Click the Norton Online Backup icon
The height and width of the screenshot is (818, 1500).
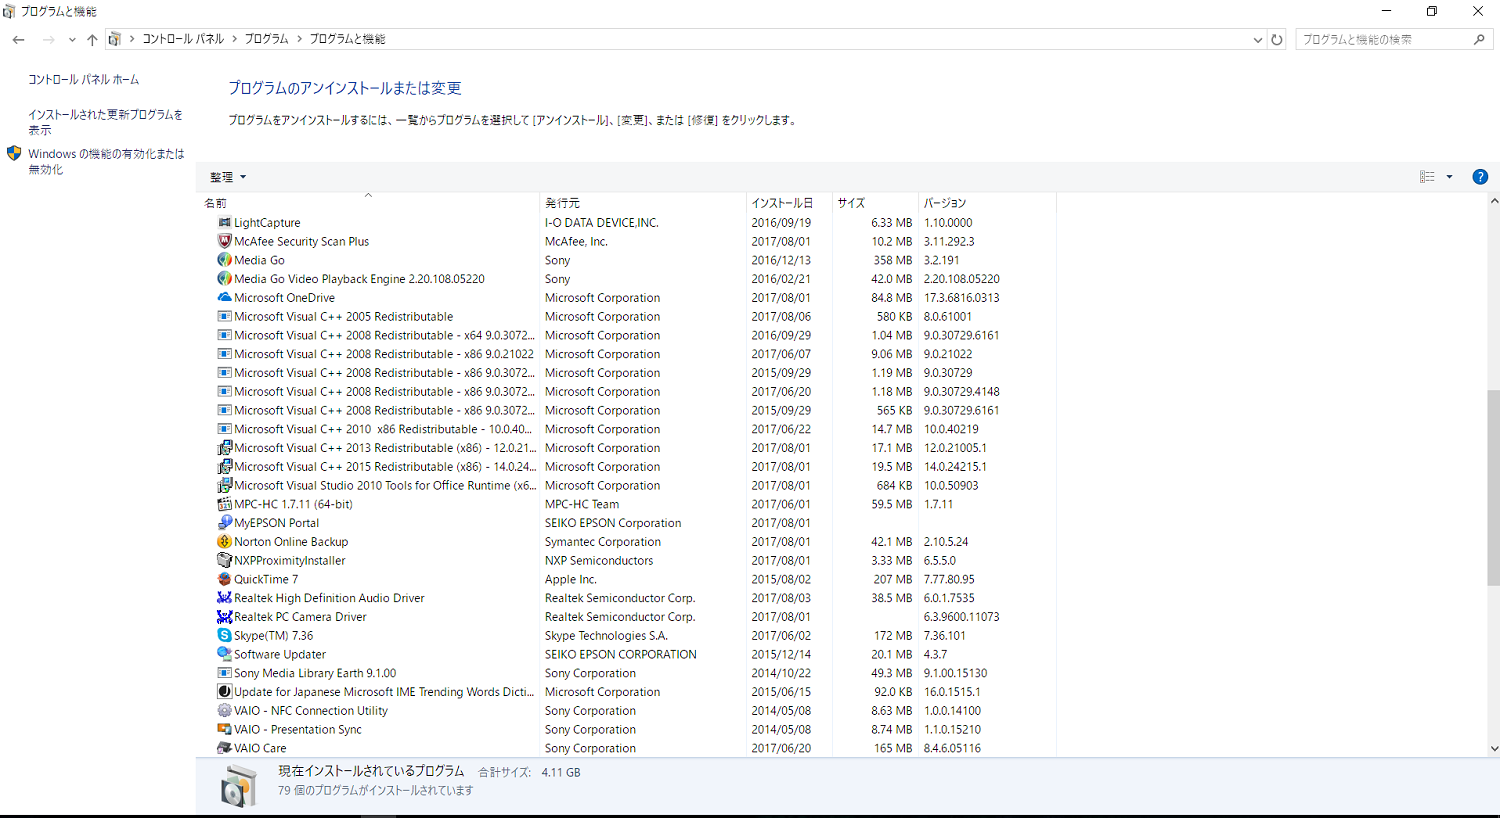point(225,541)
